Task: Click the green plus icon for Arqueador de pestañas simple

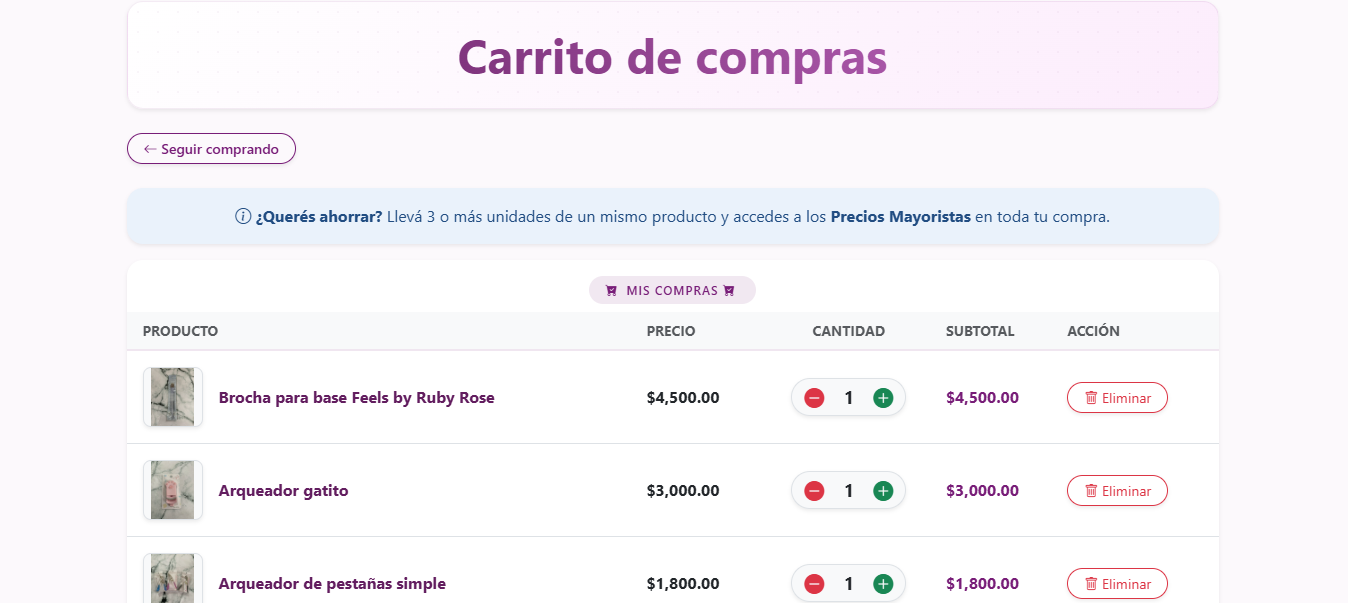Action: point(882,583)
